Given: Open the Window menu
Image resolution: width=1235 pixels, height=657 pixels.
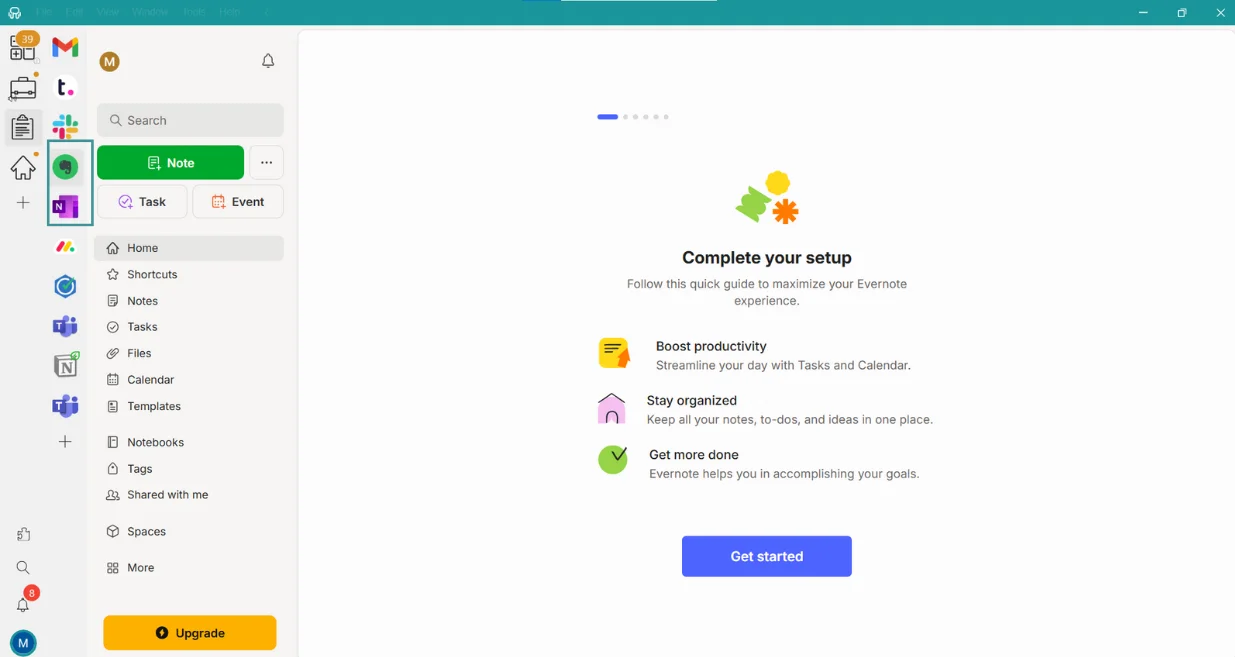Looking at the screenshot, I should click(x=150, y=12).
